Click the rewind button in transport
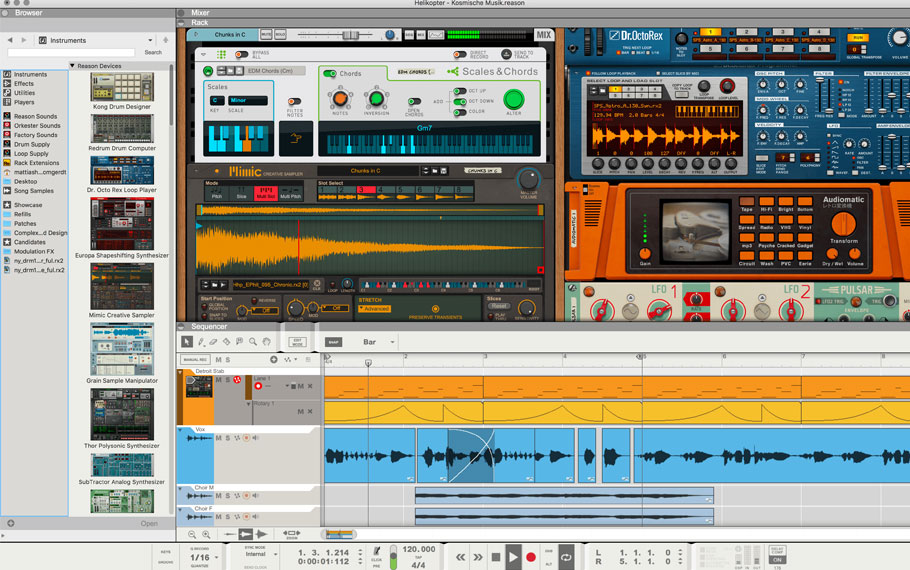910x570 pixels. click(460, 557)
